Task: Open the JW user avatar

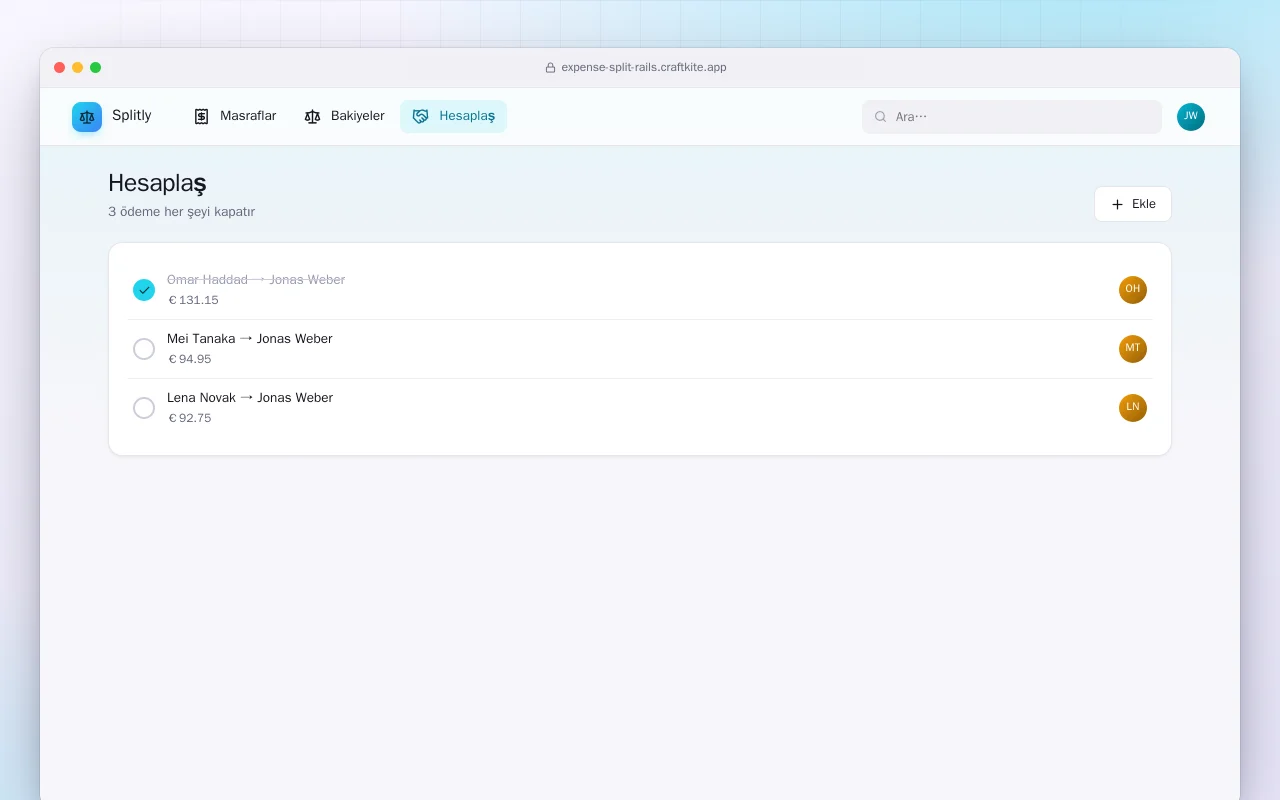Action: (x=1191, y=117)
